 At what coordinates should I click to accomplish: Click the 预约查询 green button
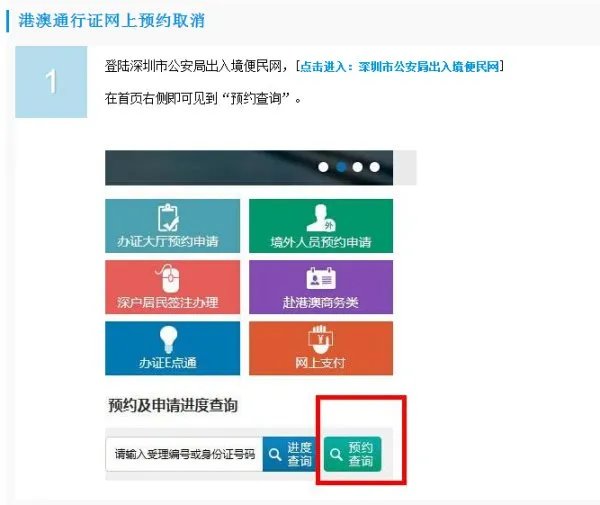tap(352, 454)
